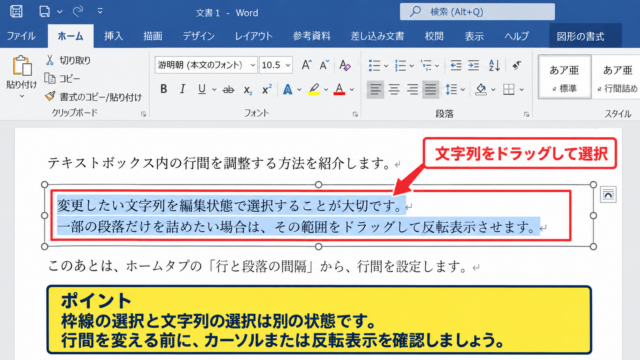Decrease indent of the paragraph
Screen dimensions: 640x360
pos(456,65)
